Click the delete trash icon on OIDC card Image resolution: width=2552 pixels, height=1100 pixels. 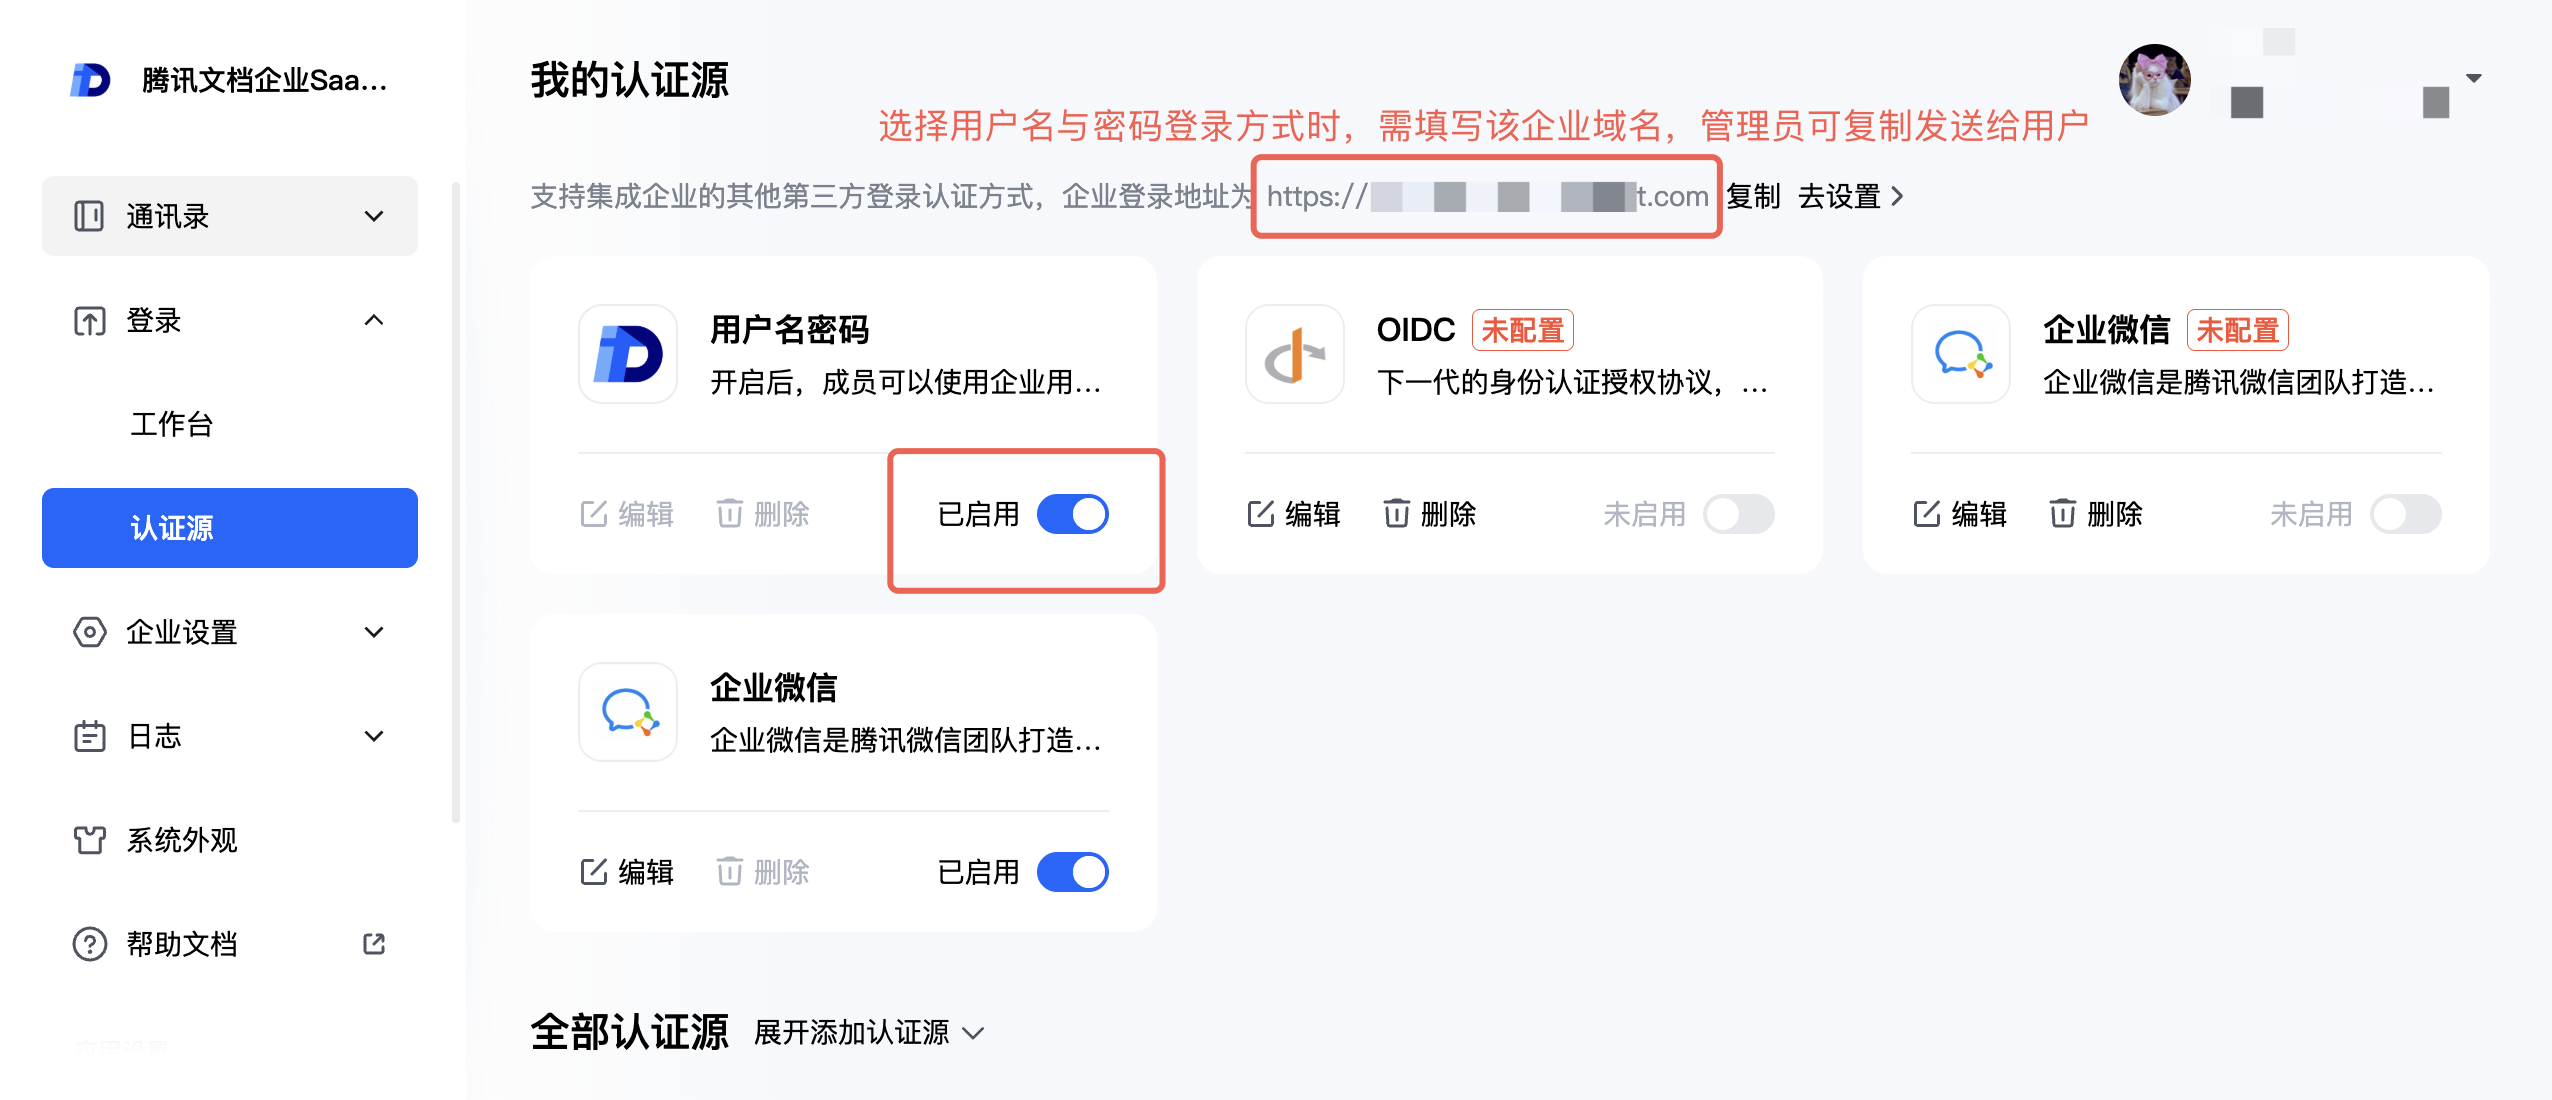[1396, 514]
